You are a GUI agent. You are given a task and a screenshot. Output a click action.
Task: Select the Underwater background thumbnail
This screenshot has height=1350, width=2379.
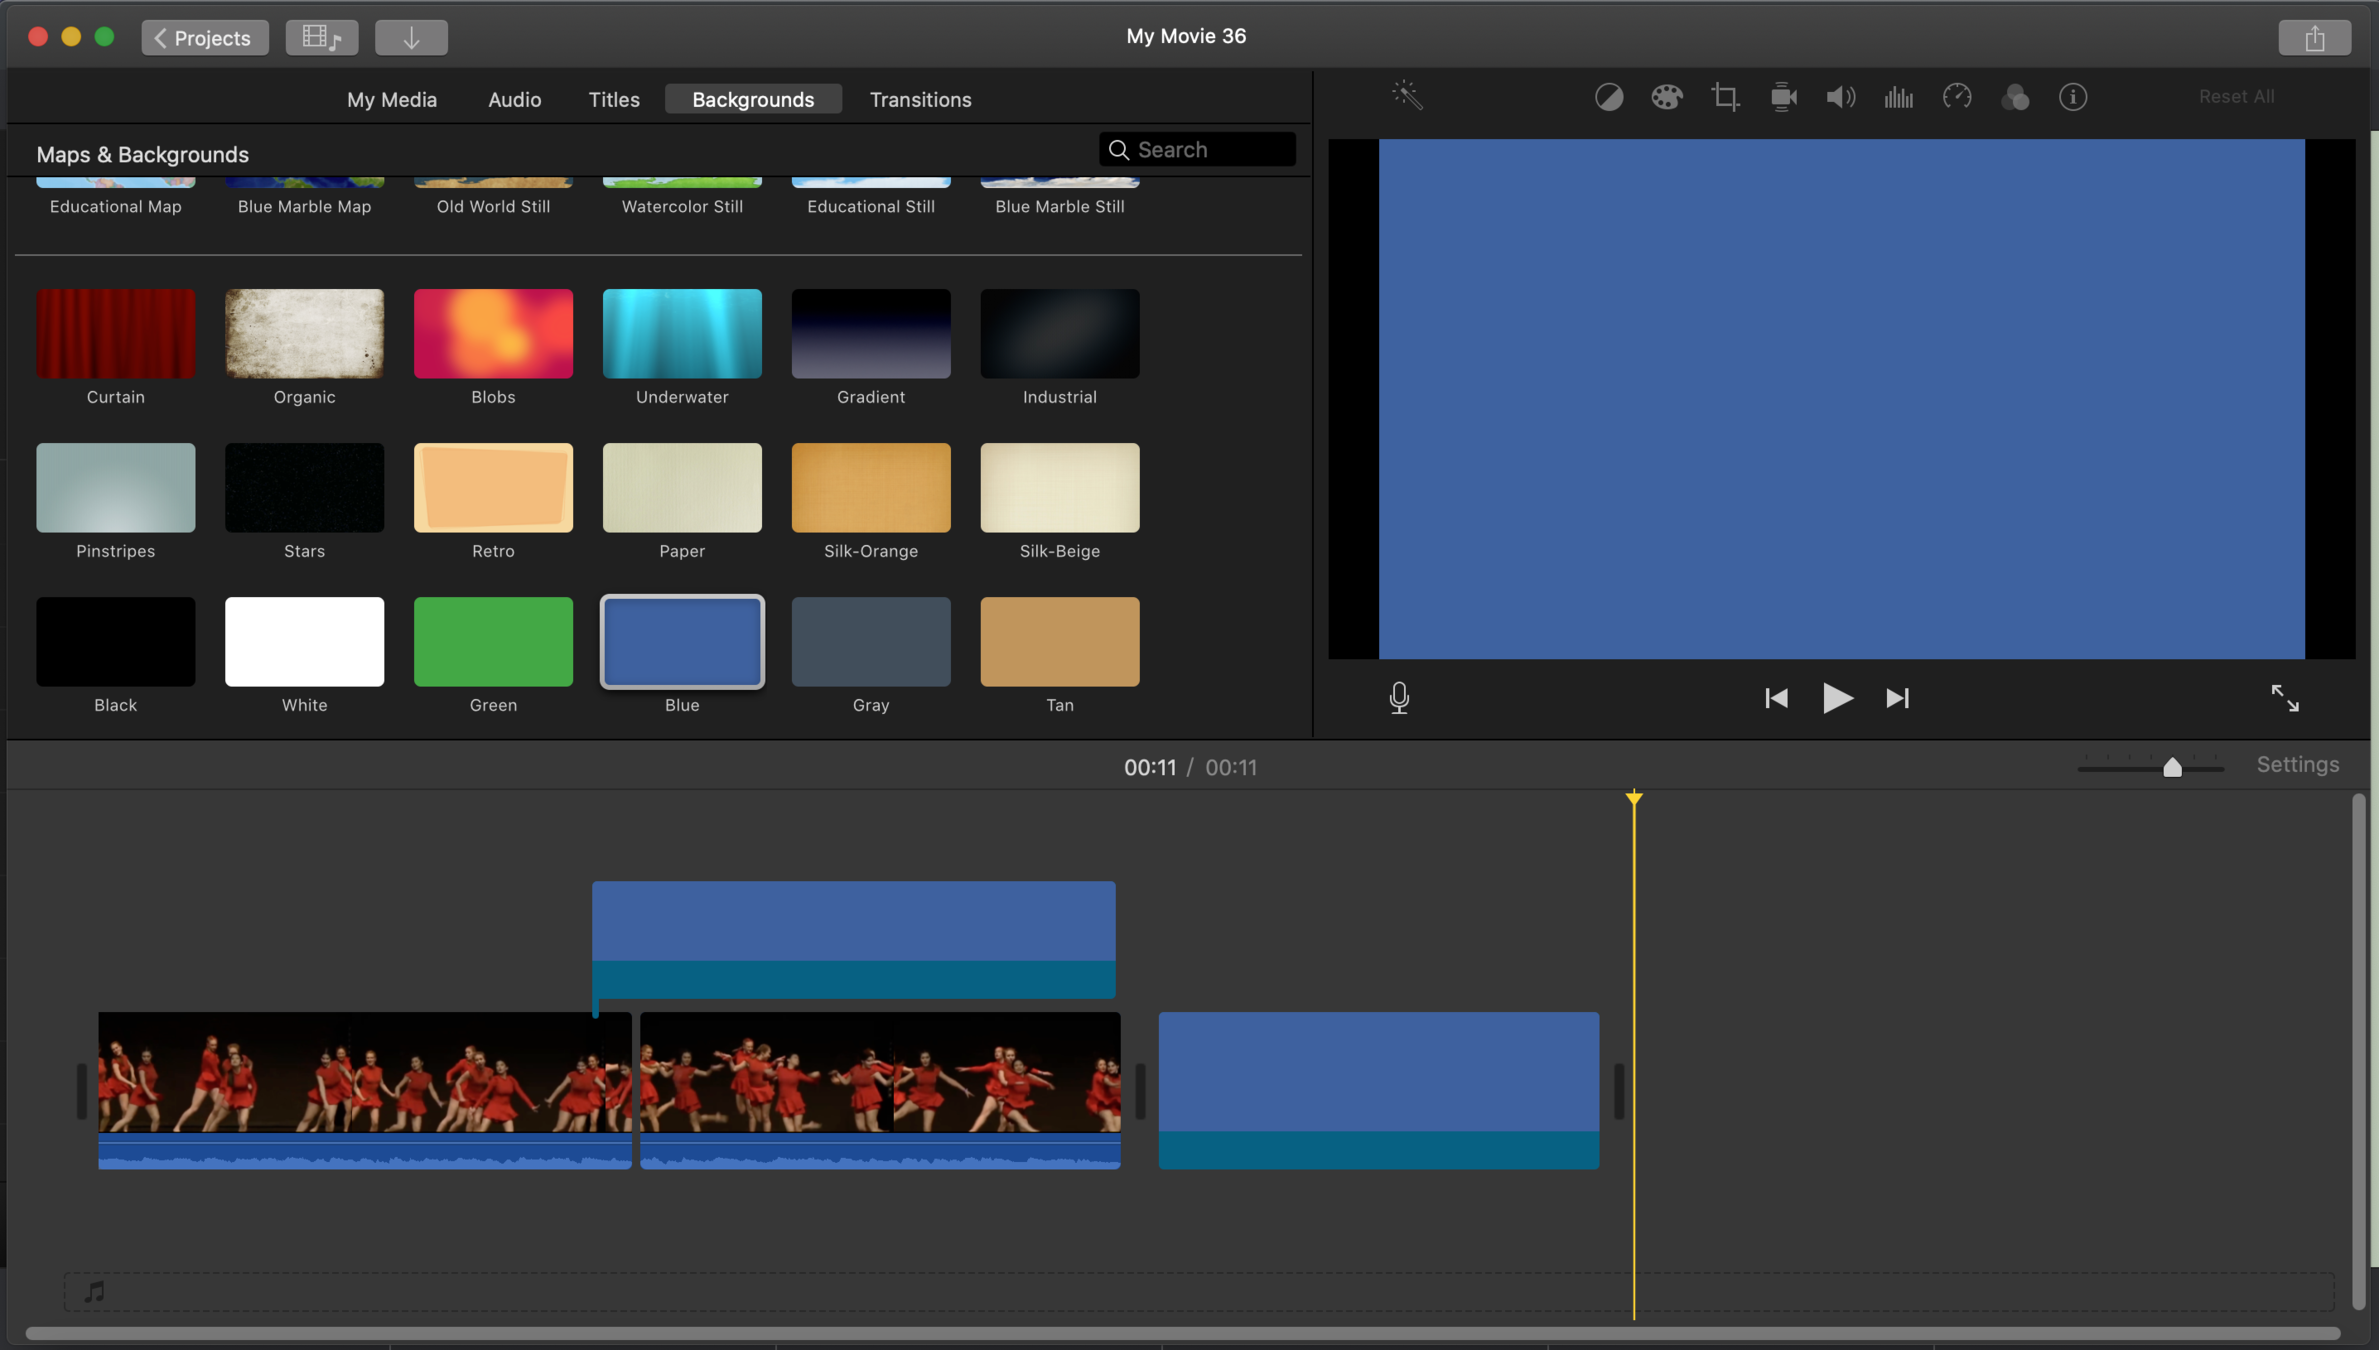tap(682, 333)
